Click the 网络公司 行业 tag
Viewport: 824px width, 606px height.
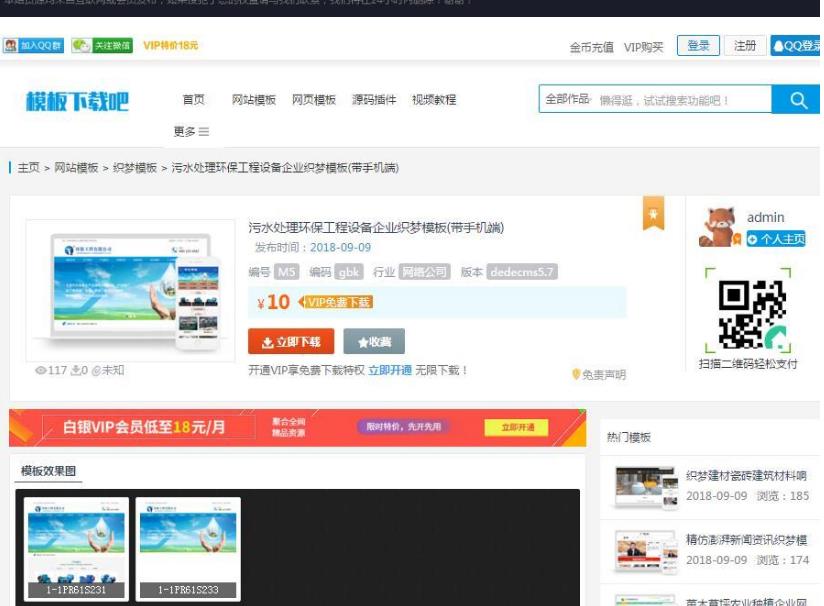425,272
